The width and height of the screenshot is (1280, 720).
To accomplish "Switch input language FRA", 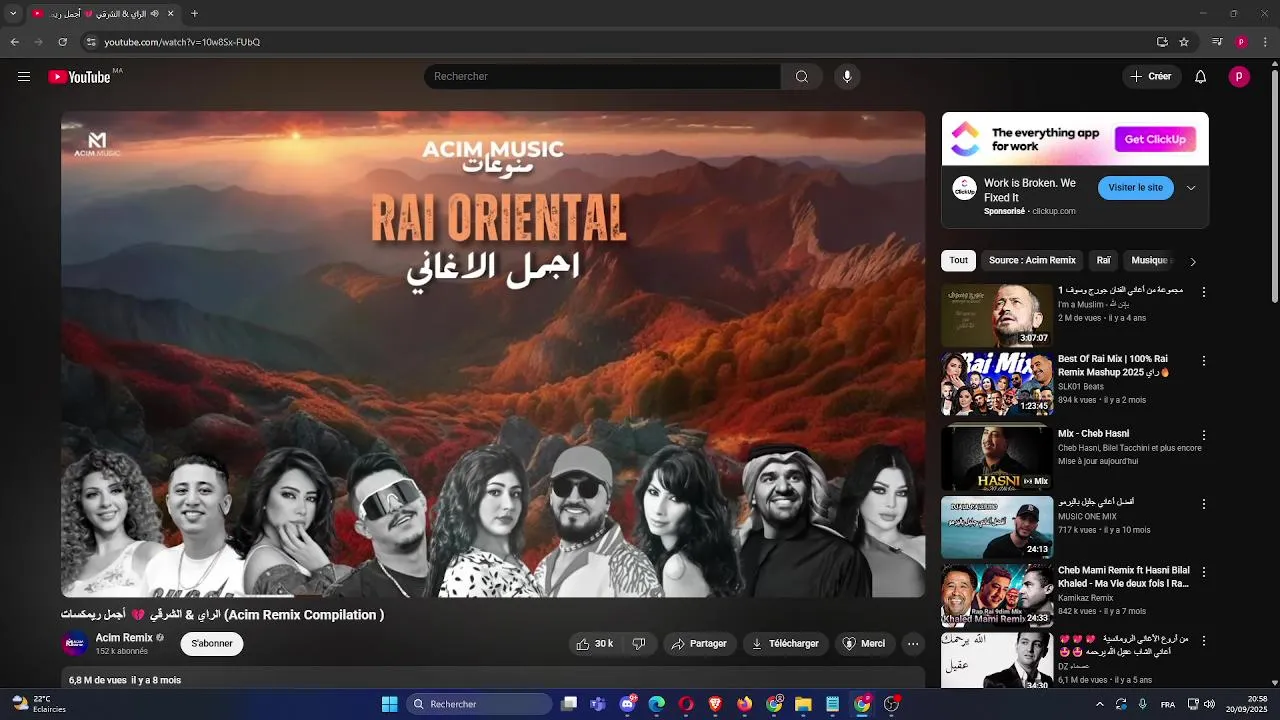I will (1168, 704).
